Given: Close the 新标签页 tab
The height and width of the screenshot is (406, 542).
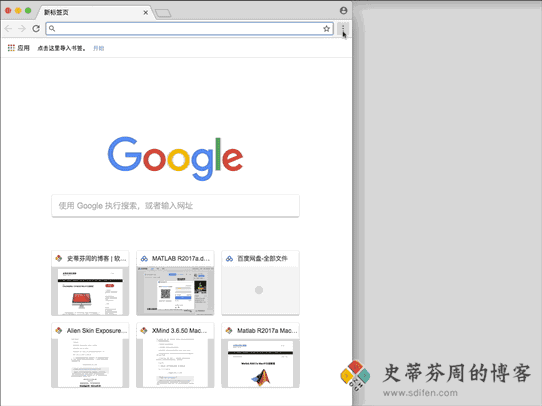Looking at the screenshot, I should click(146, 12).
